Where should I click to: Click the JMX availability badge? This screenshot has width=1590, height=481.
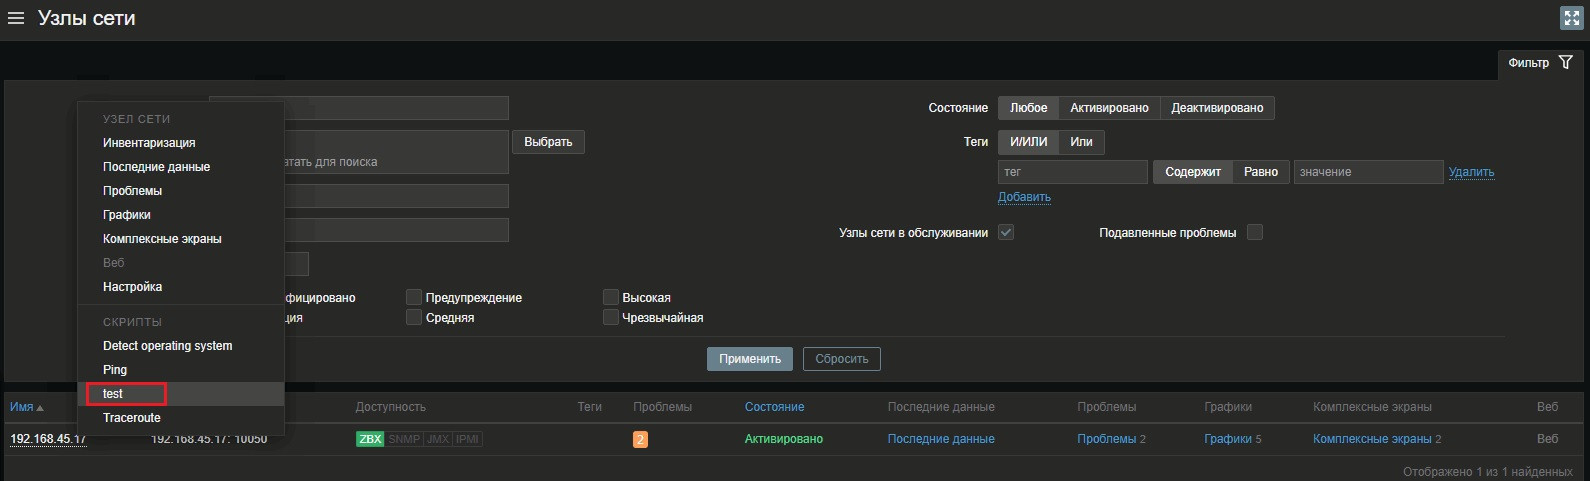point(437,439)
